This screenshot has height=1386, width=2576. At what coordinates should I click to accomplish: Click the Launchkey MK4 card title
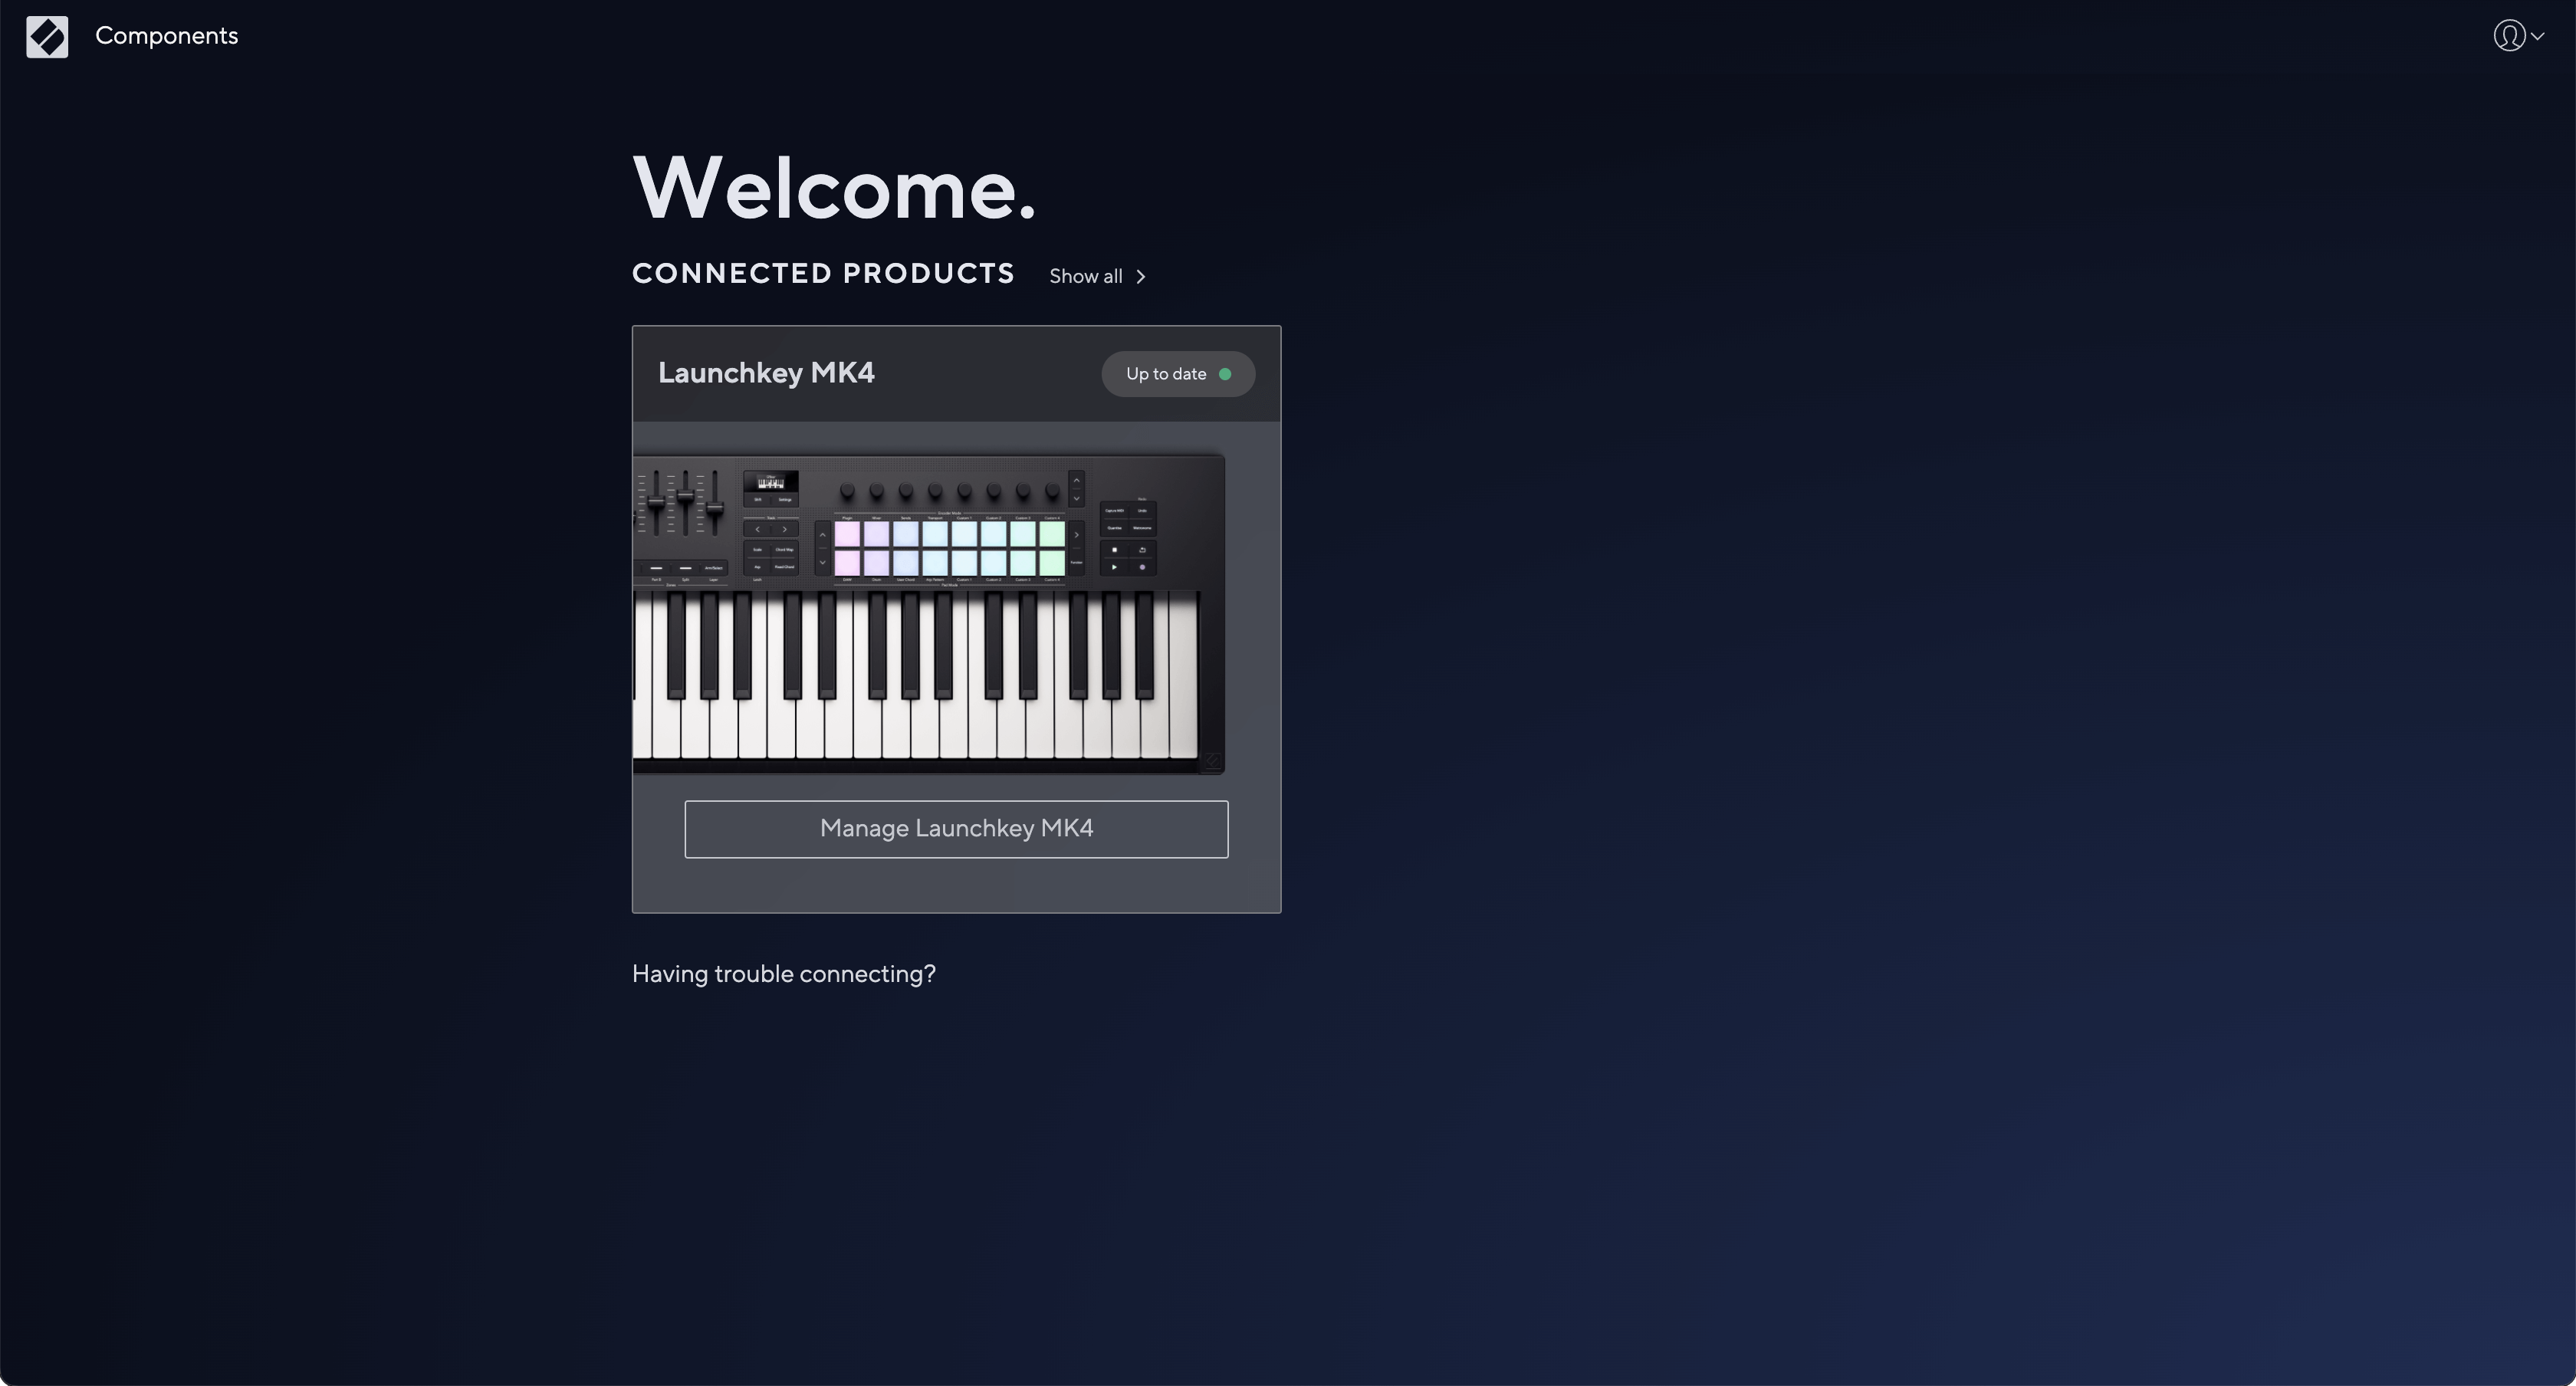(x=766, y=373)
